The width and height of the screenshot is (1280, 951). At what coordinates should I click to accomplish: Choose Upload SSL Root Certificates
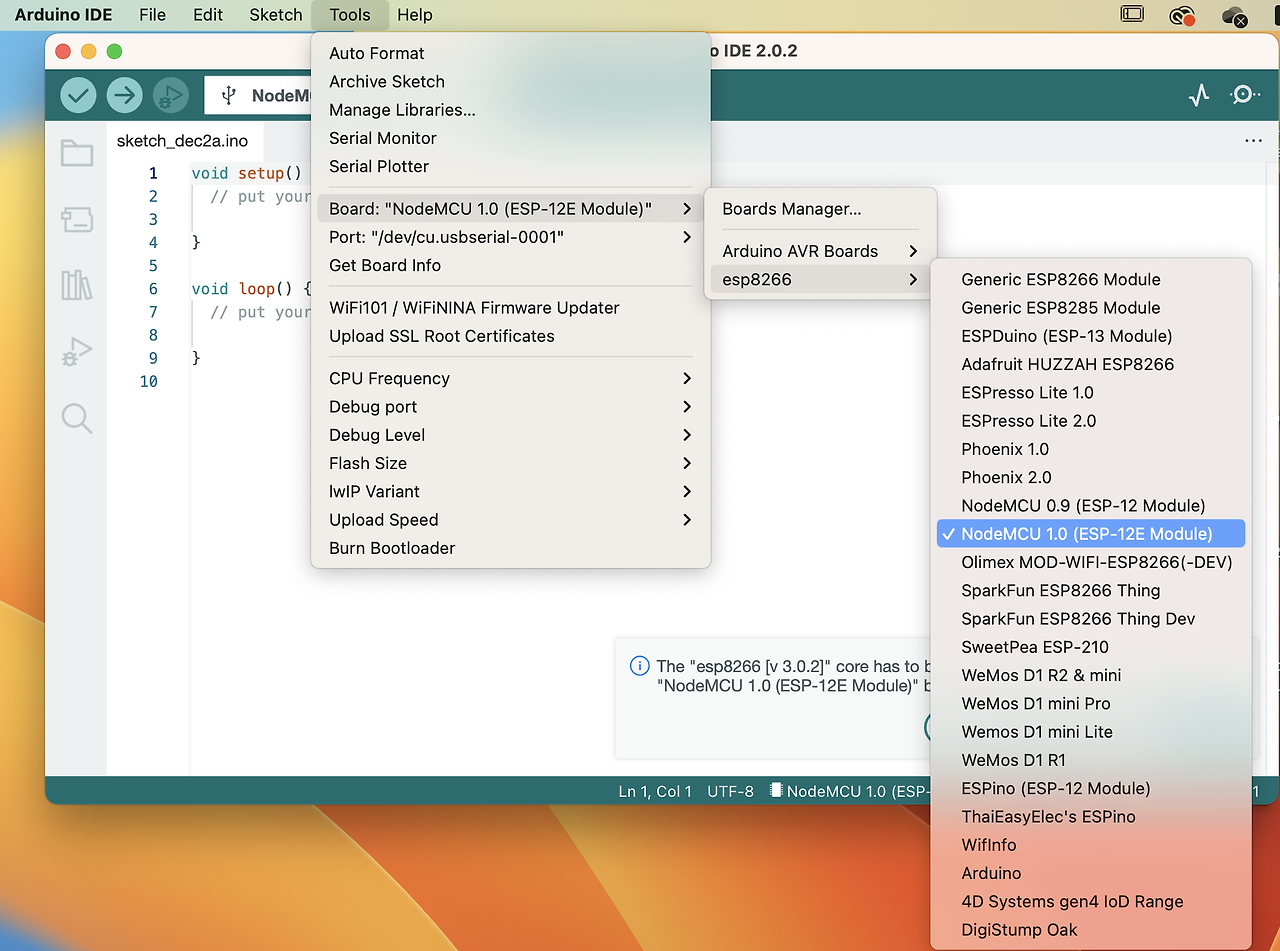(510, 336)
